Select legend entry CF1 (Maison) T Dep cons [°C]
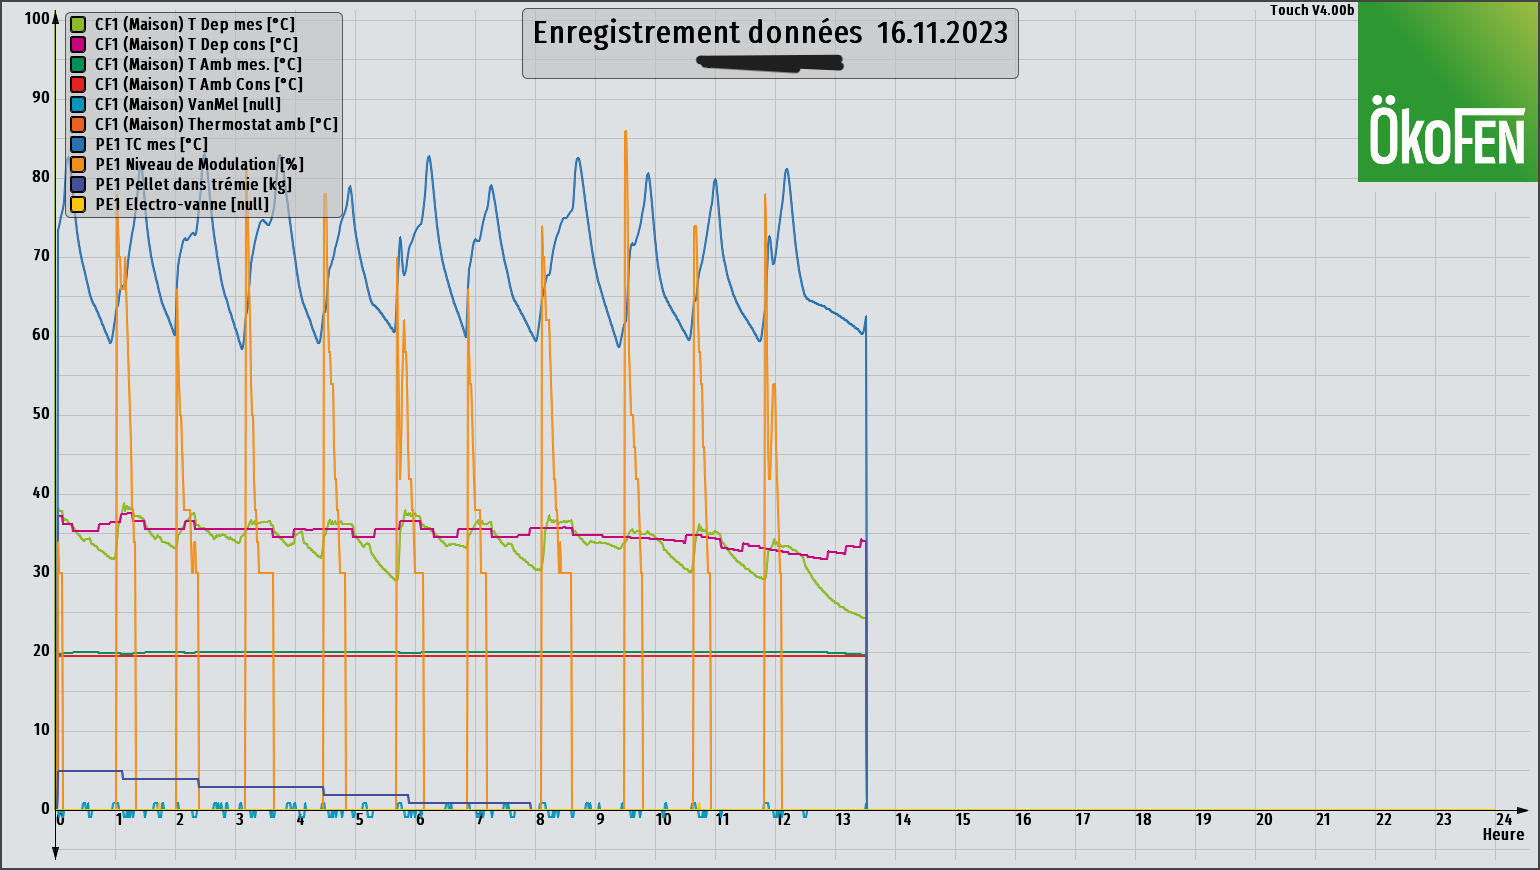This screenshot has height=870, width=1540. 196,44
